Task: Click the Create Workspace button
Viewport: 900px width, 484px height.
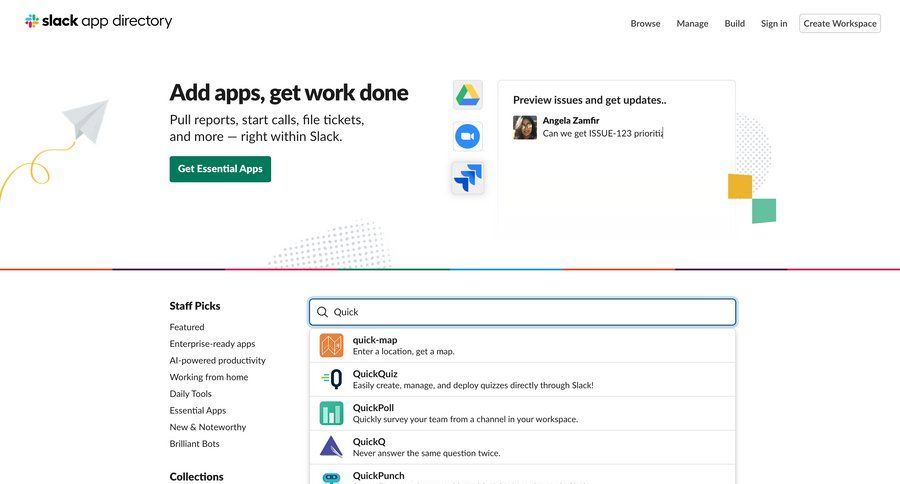Action: coord(840,24)
